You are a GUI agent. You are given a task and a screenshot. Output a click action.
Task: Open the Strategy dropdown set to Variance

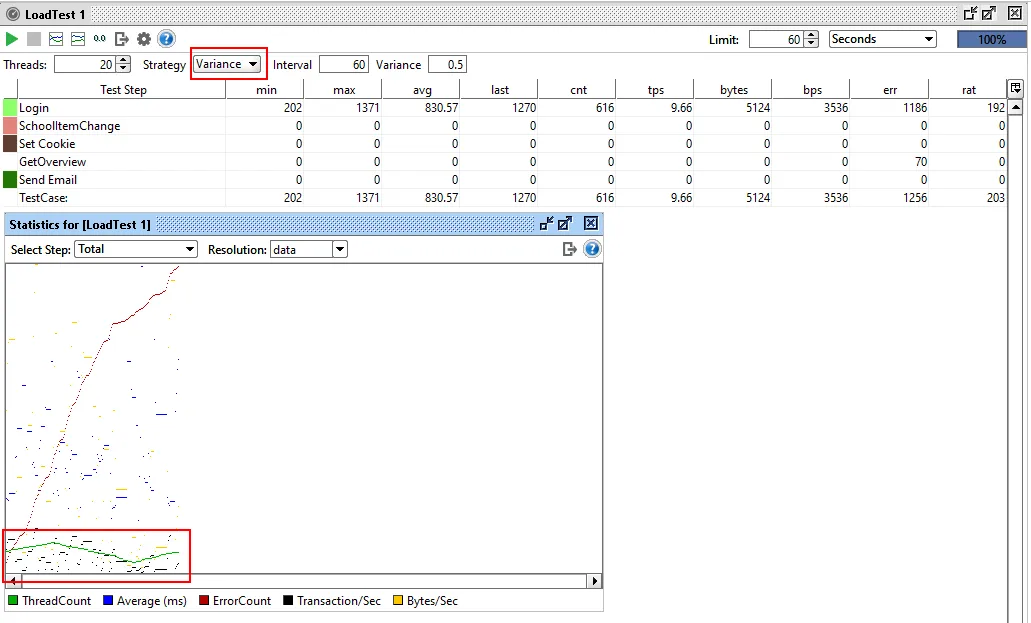tap(228, 64)
